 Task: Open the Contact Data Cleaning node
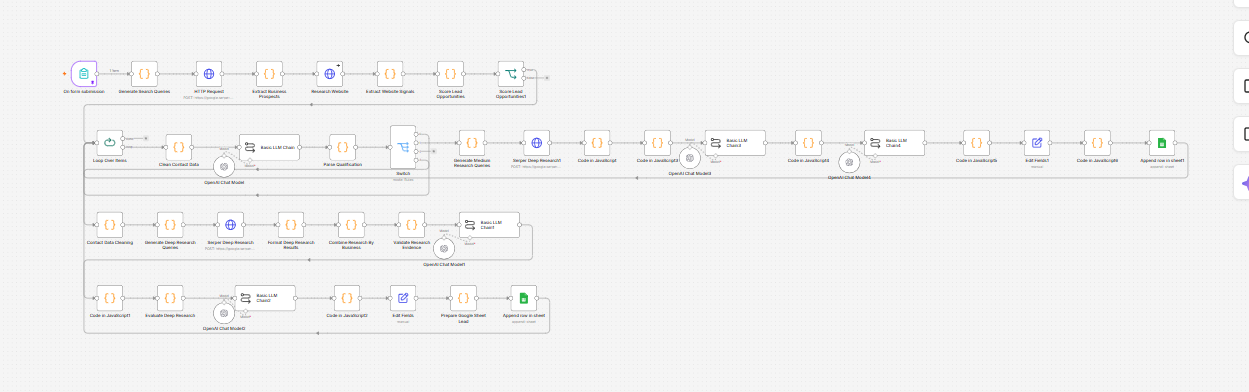pos(109,225)
